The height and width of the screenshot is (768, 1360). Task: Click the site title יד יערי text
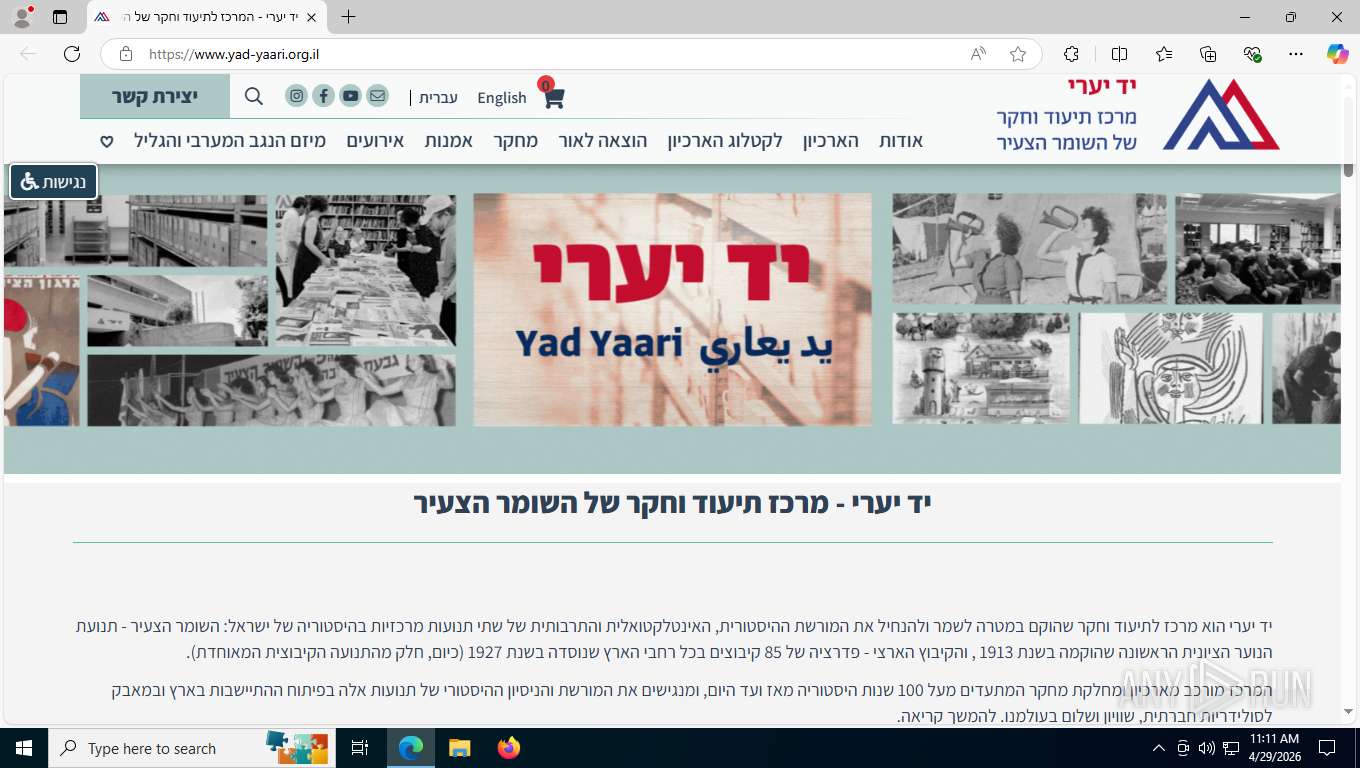pos(1102,87)
